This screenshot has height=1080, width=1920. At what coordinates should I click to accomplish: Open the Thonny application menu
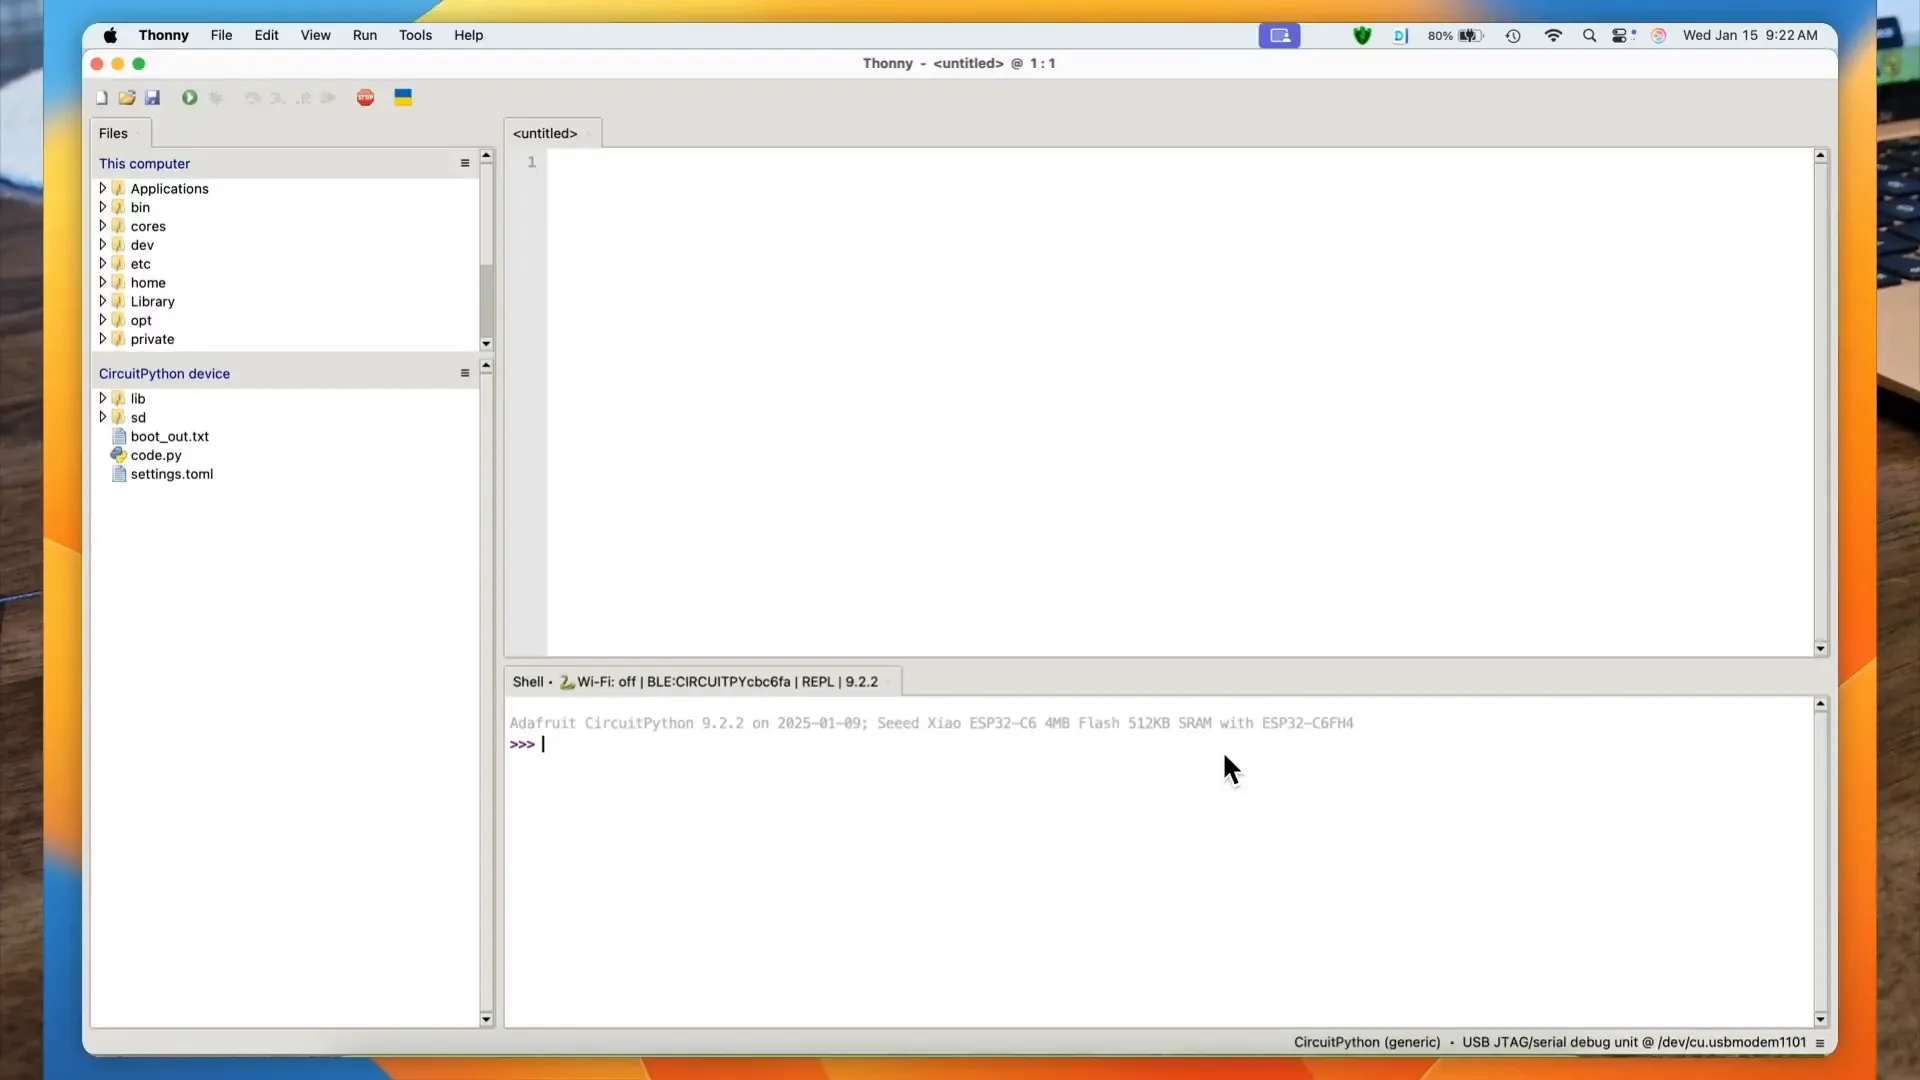[x=164, y=35]
